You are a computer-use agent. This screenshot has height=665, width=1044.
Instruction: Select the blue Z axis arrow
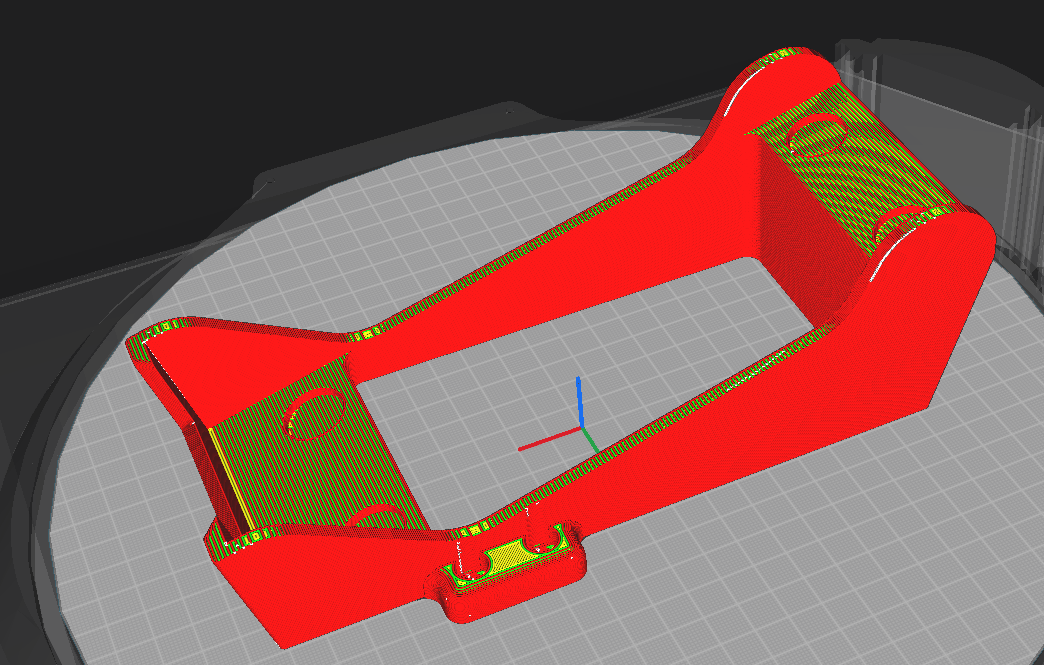pos(580,401)
